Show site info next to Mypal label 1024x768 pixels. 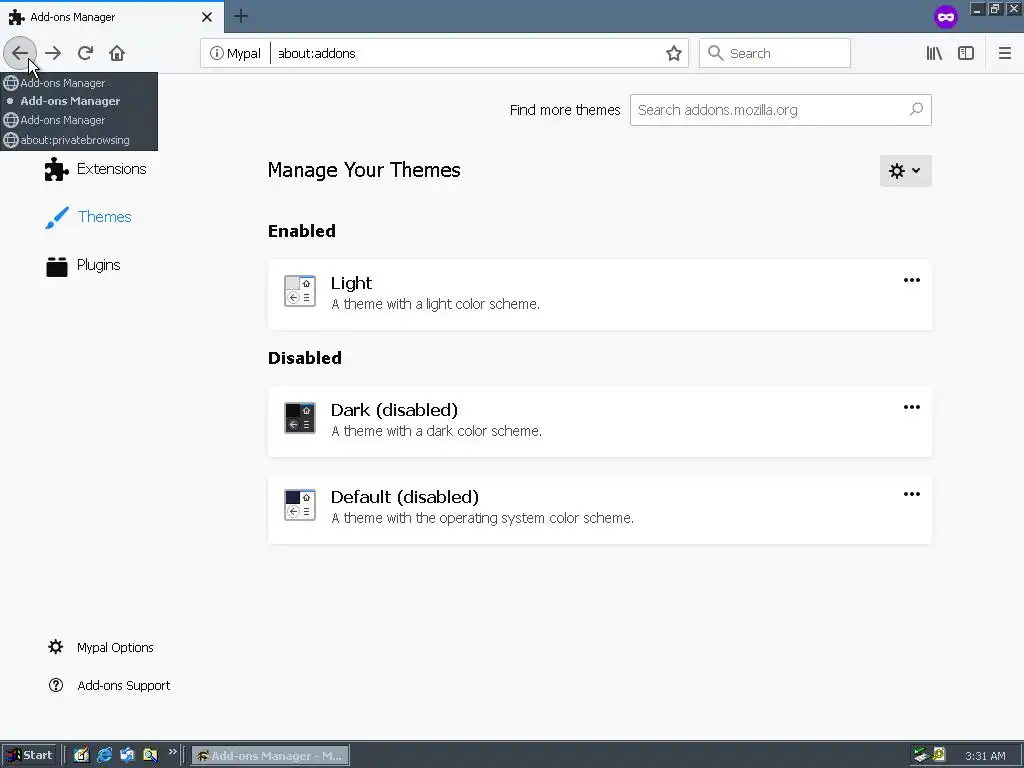tap(216, 53)
